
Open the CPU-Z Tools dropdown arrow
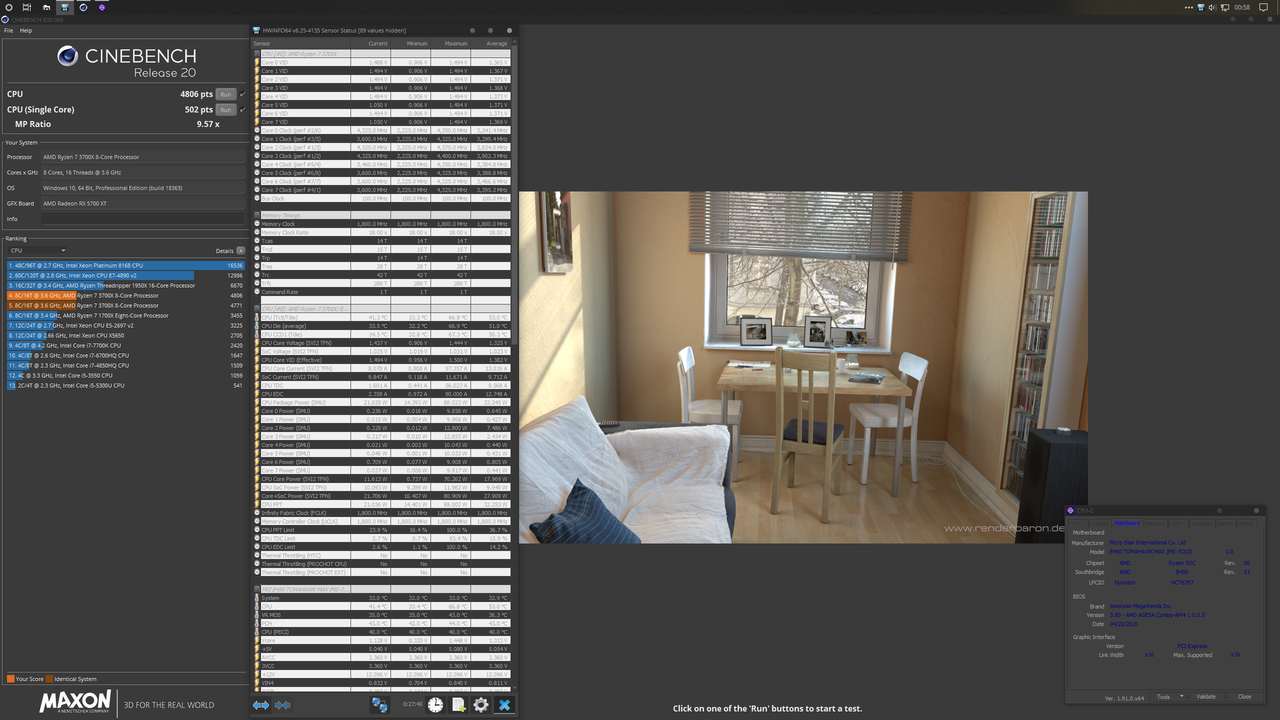(1182, 697)
